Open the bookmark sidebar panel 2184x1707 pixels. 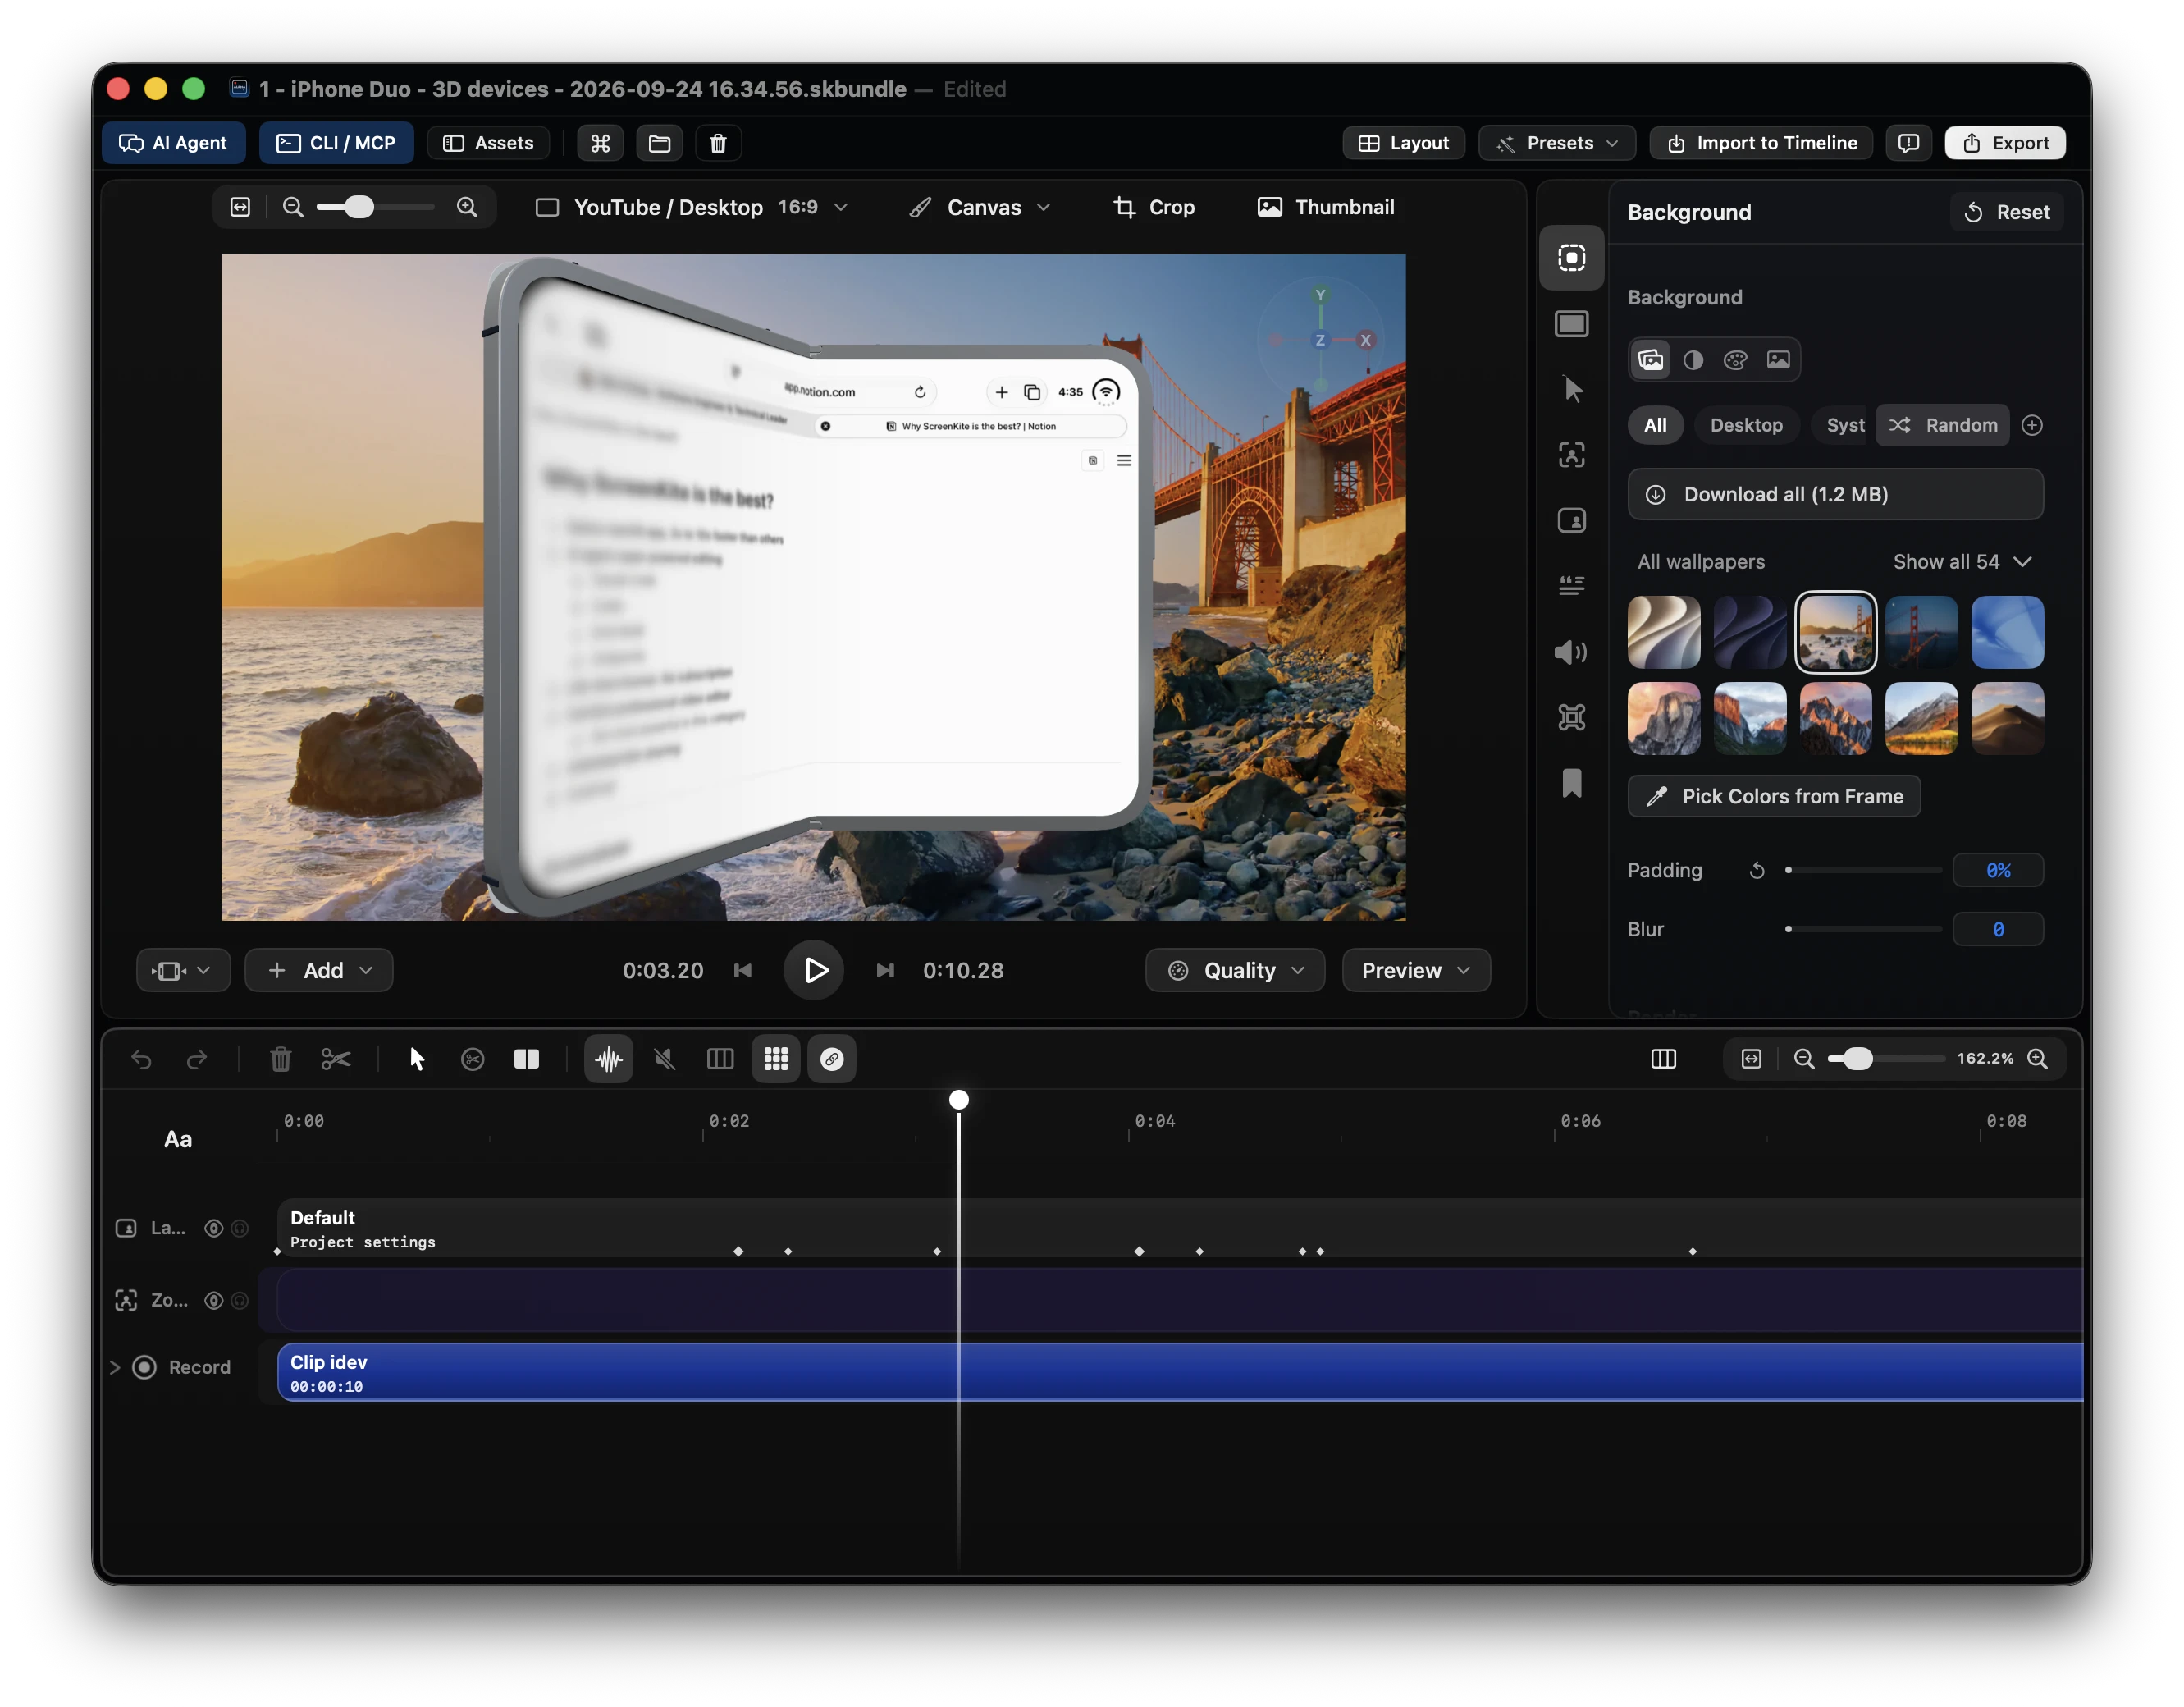[x=1571, y=783]
